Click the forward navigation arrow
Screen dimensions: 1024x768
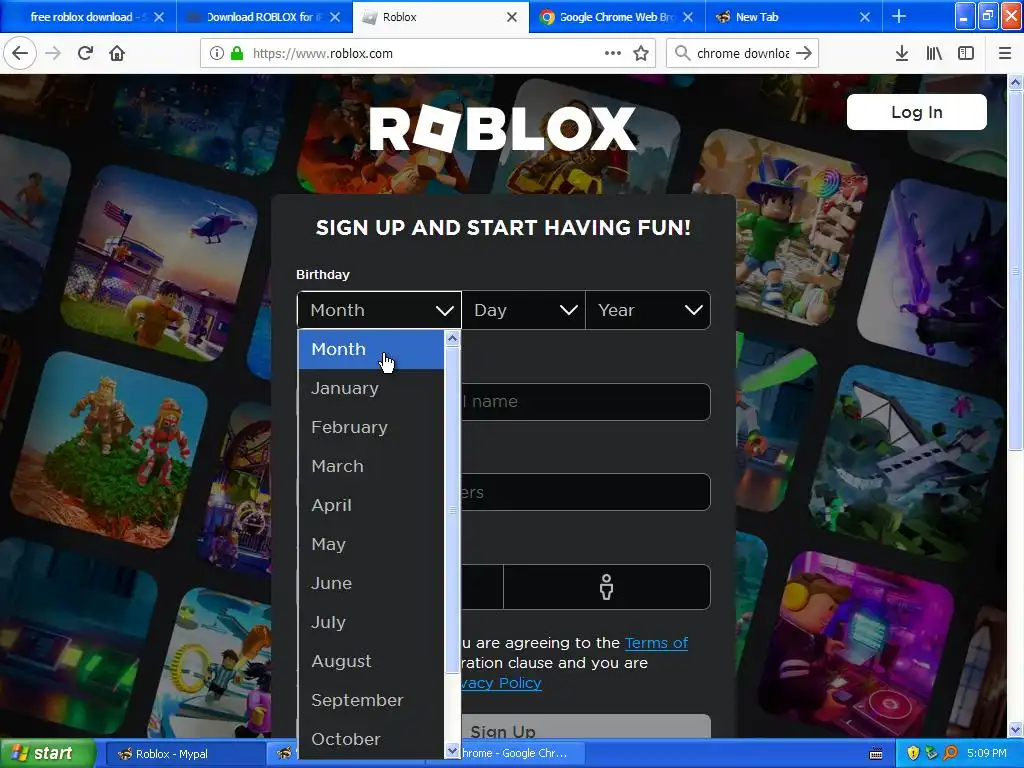click(x=53, y=53)
